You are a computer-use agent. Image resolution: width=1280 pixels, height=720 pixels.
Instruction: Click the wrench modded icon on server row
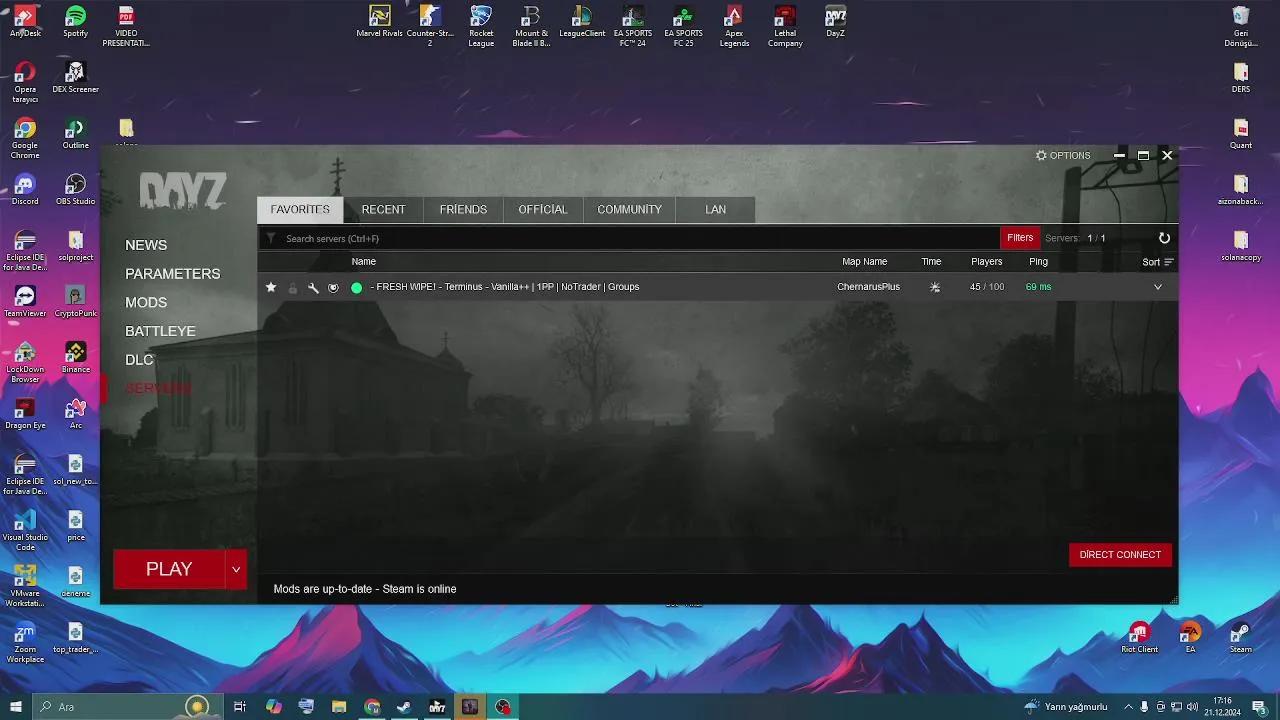pyautogui.click(x=313, y=288)
